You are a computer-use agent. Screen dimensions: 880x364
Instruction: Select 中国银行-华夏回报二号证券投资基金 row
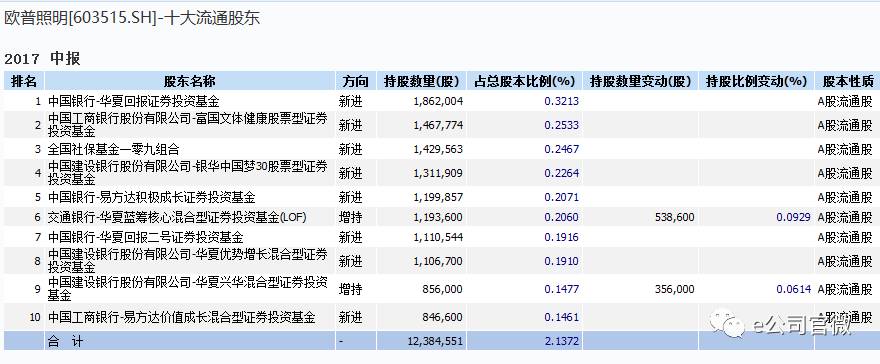[440, 237]
